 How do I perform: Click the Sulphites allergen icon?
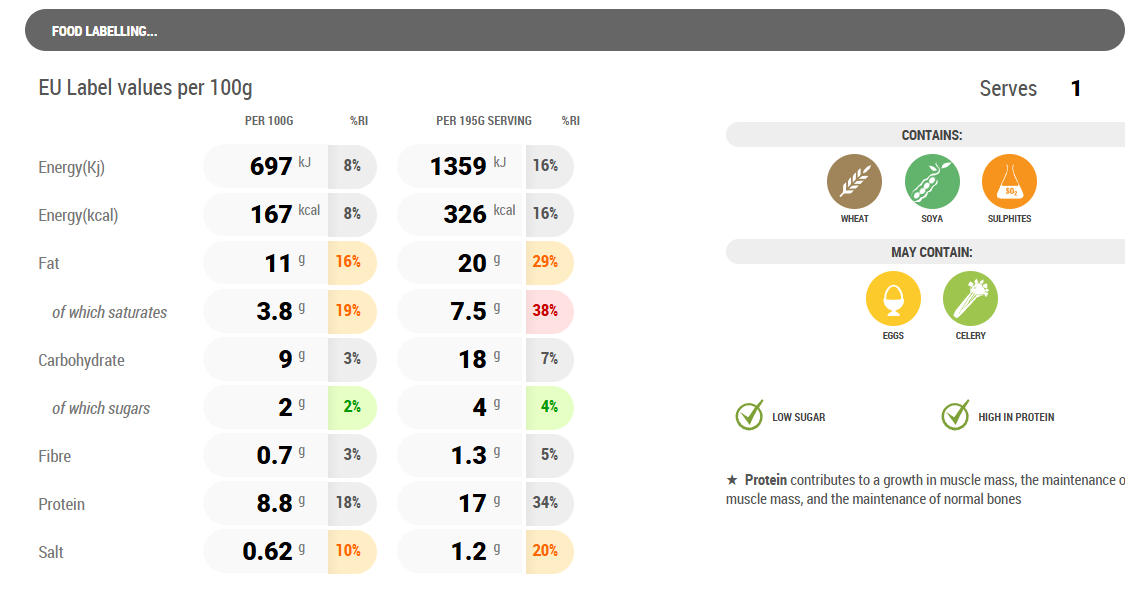click(x=1009, y=183)
